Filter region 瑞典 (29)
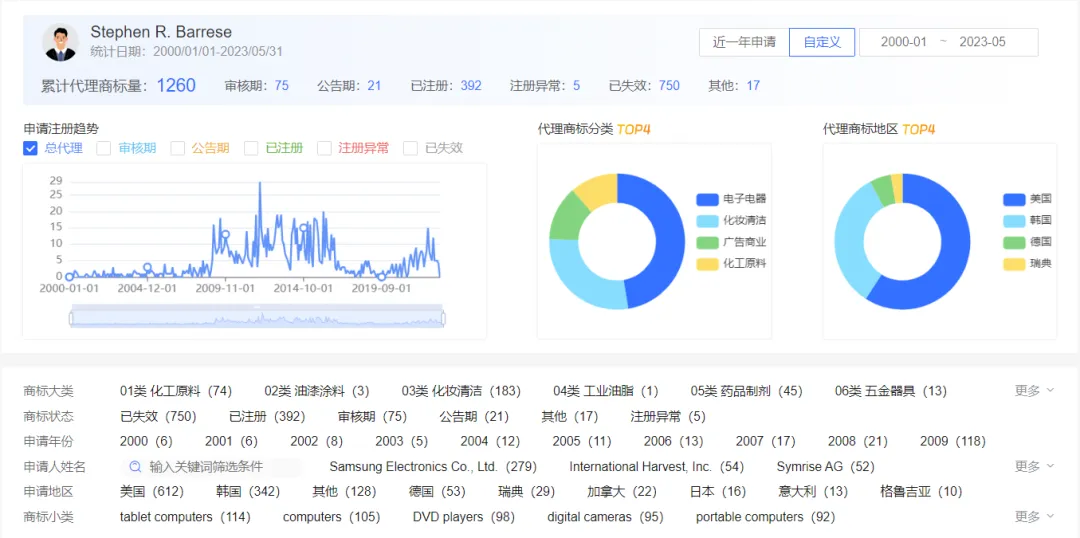This screenshot has height=538, width=1080. 527,491
